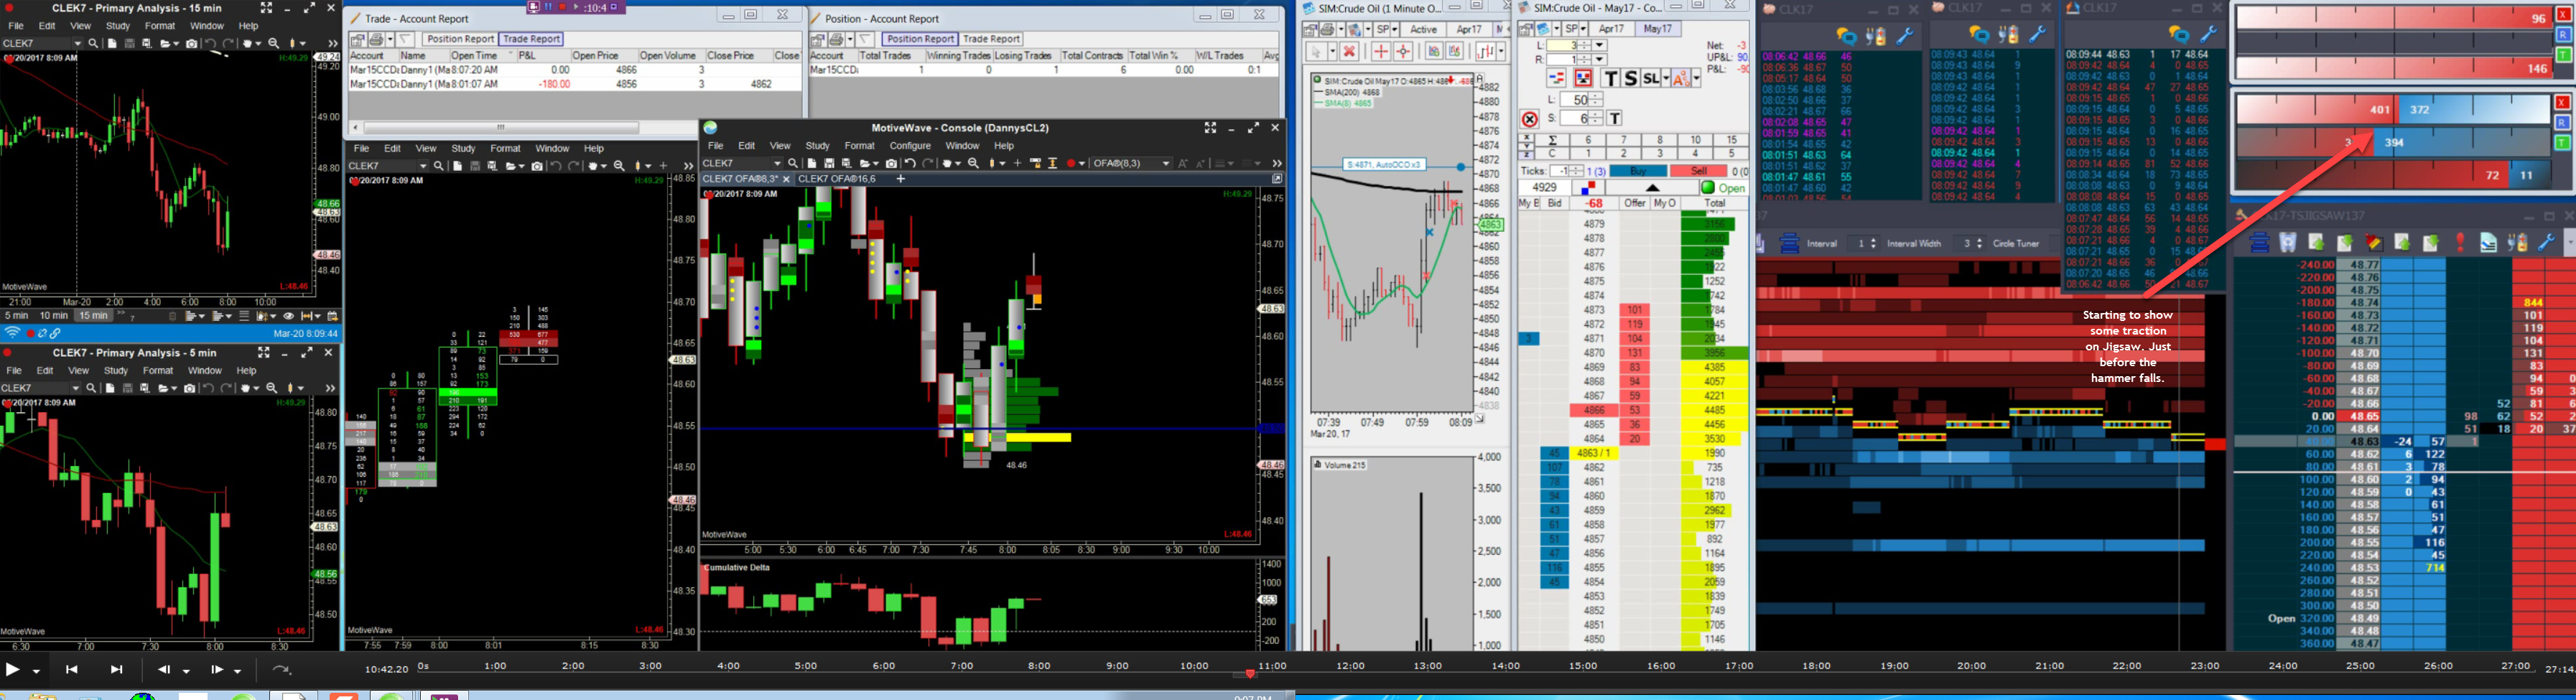Switch to CLEK7 OFA@16,6 tab

point(836,179)
